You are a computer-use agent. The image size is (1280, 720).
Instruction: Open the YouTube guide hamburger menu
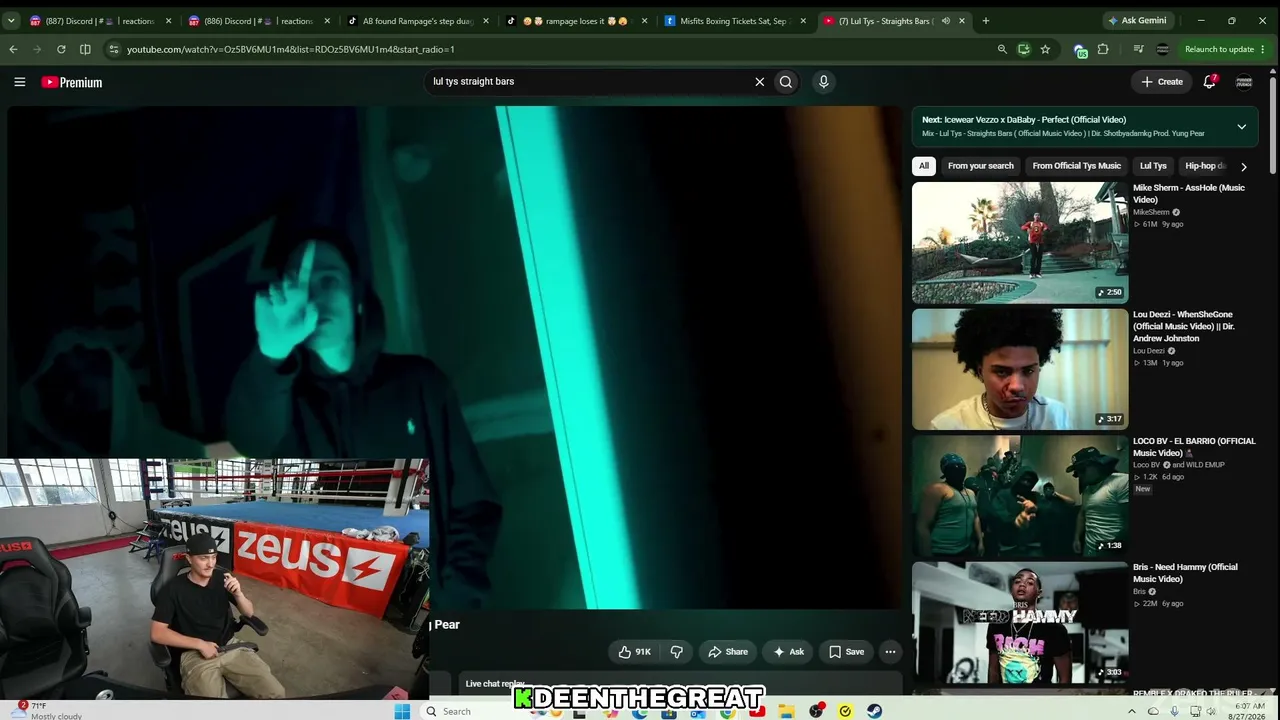tap(19, 82)
